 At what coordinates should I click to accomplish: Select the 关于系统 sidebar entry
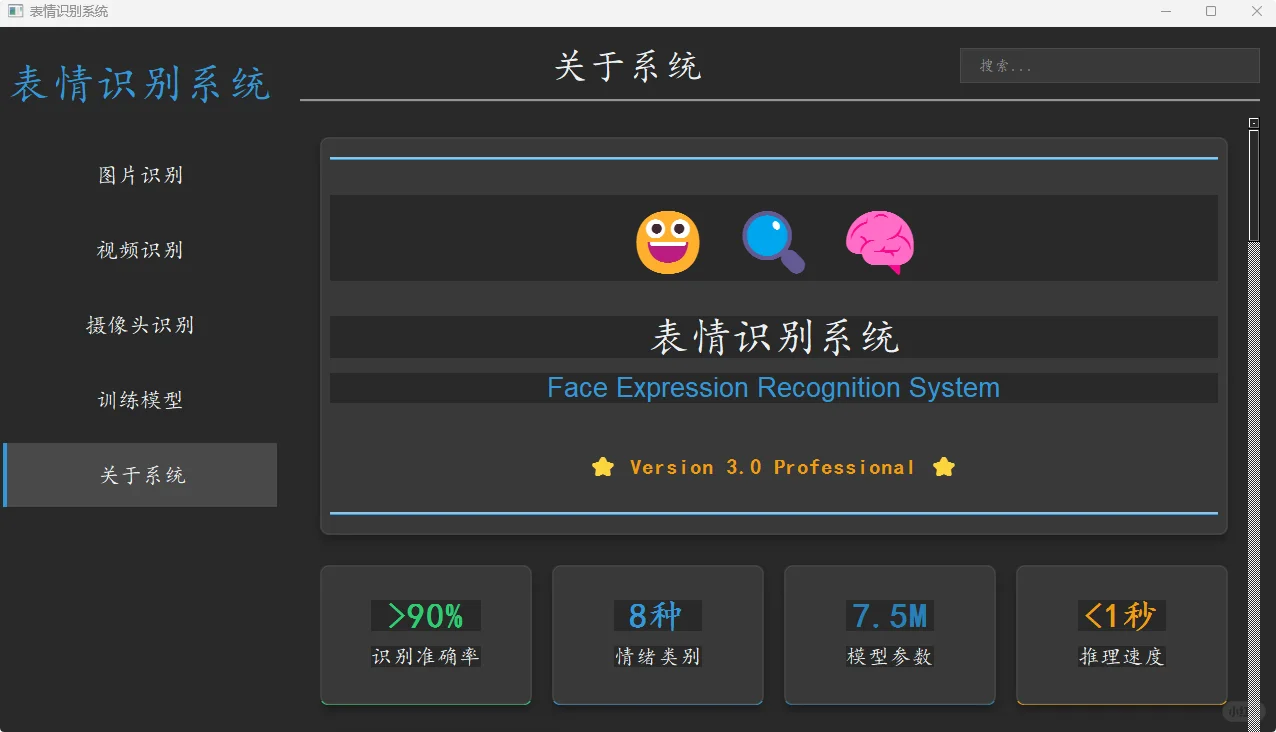[x=140, y=475]
